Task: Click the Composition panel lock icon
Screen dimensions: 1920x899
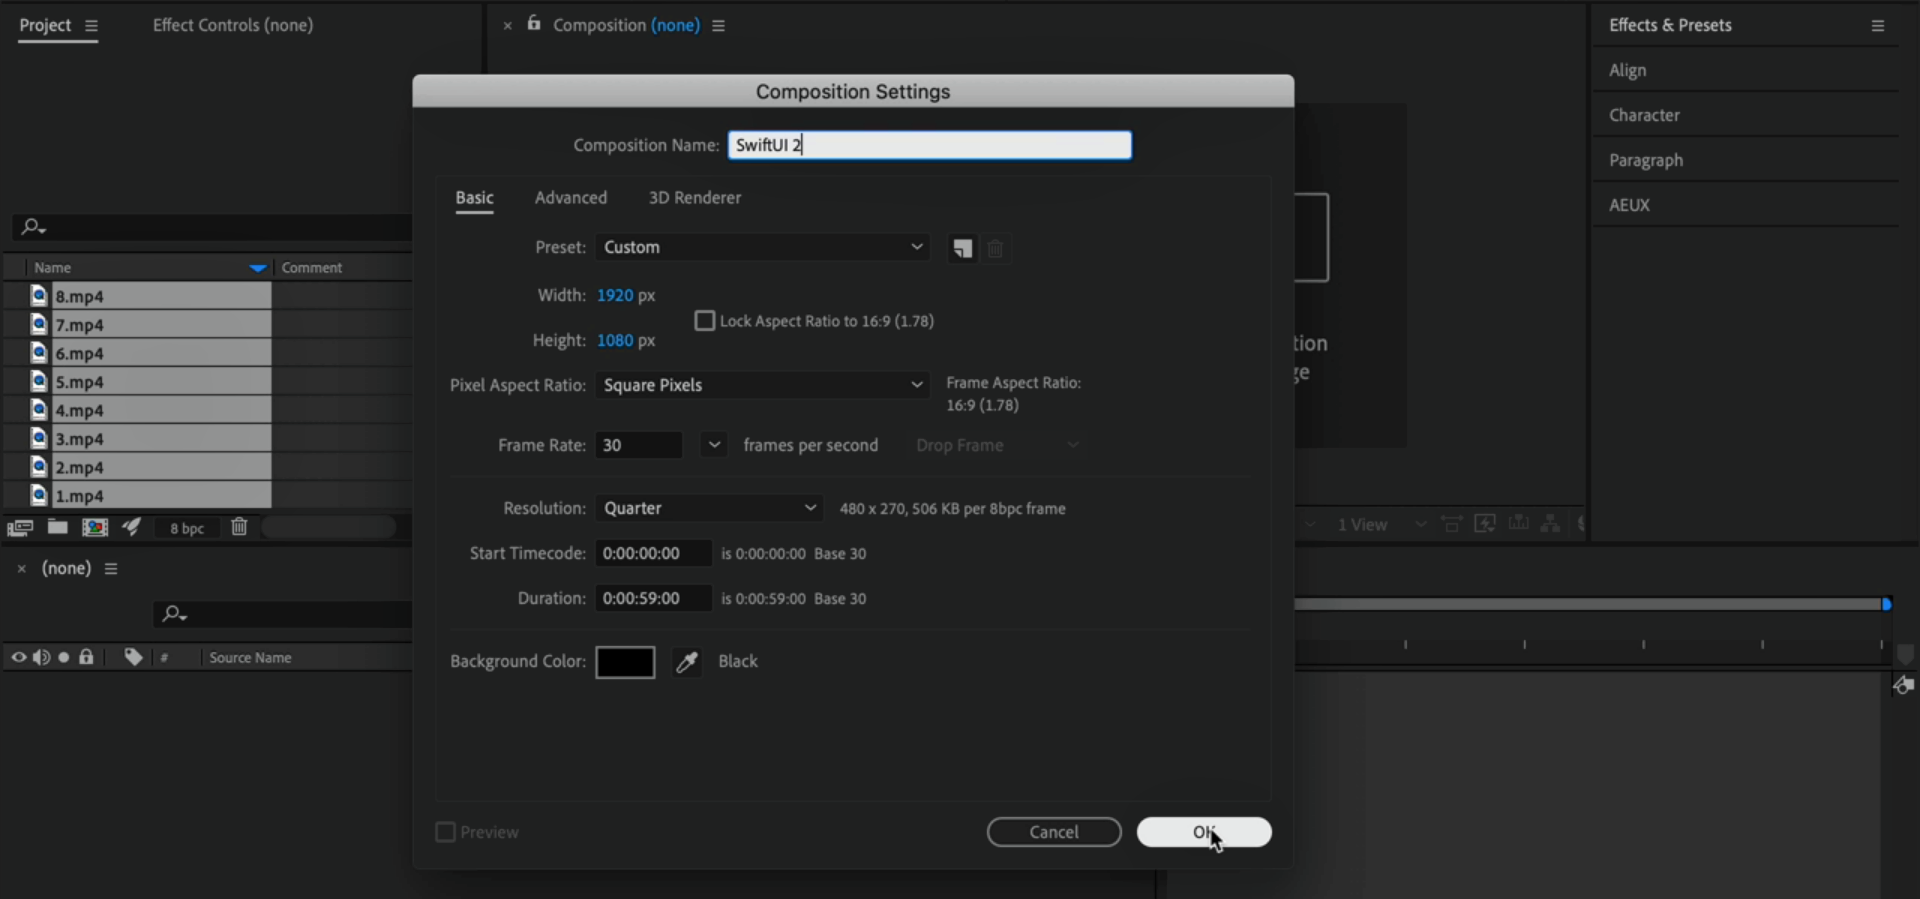Action: pos(534,23)
